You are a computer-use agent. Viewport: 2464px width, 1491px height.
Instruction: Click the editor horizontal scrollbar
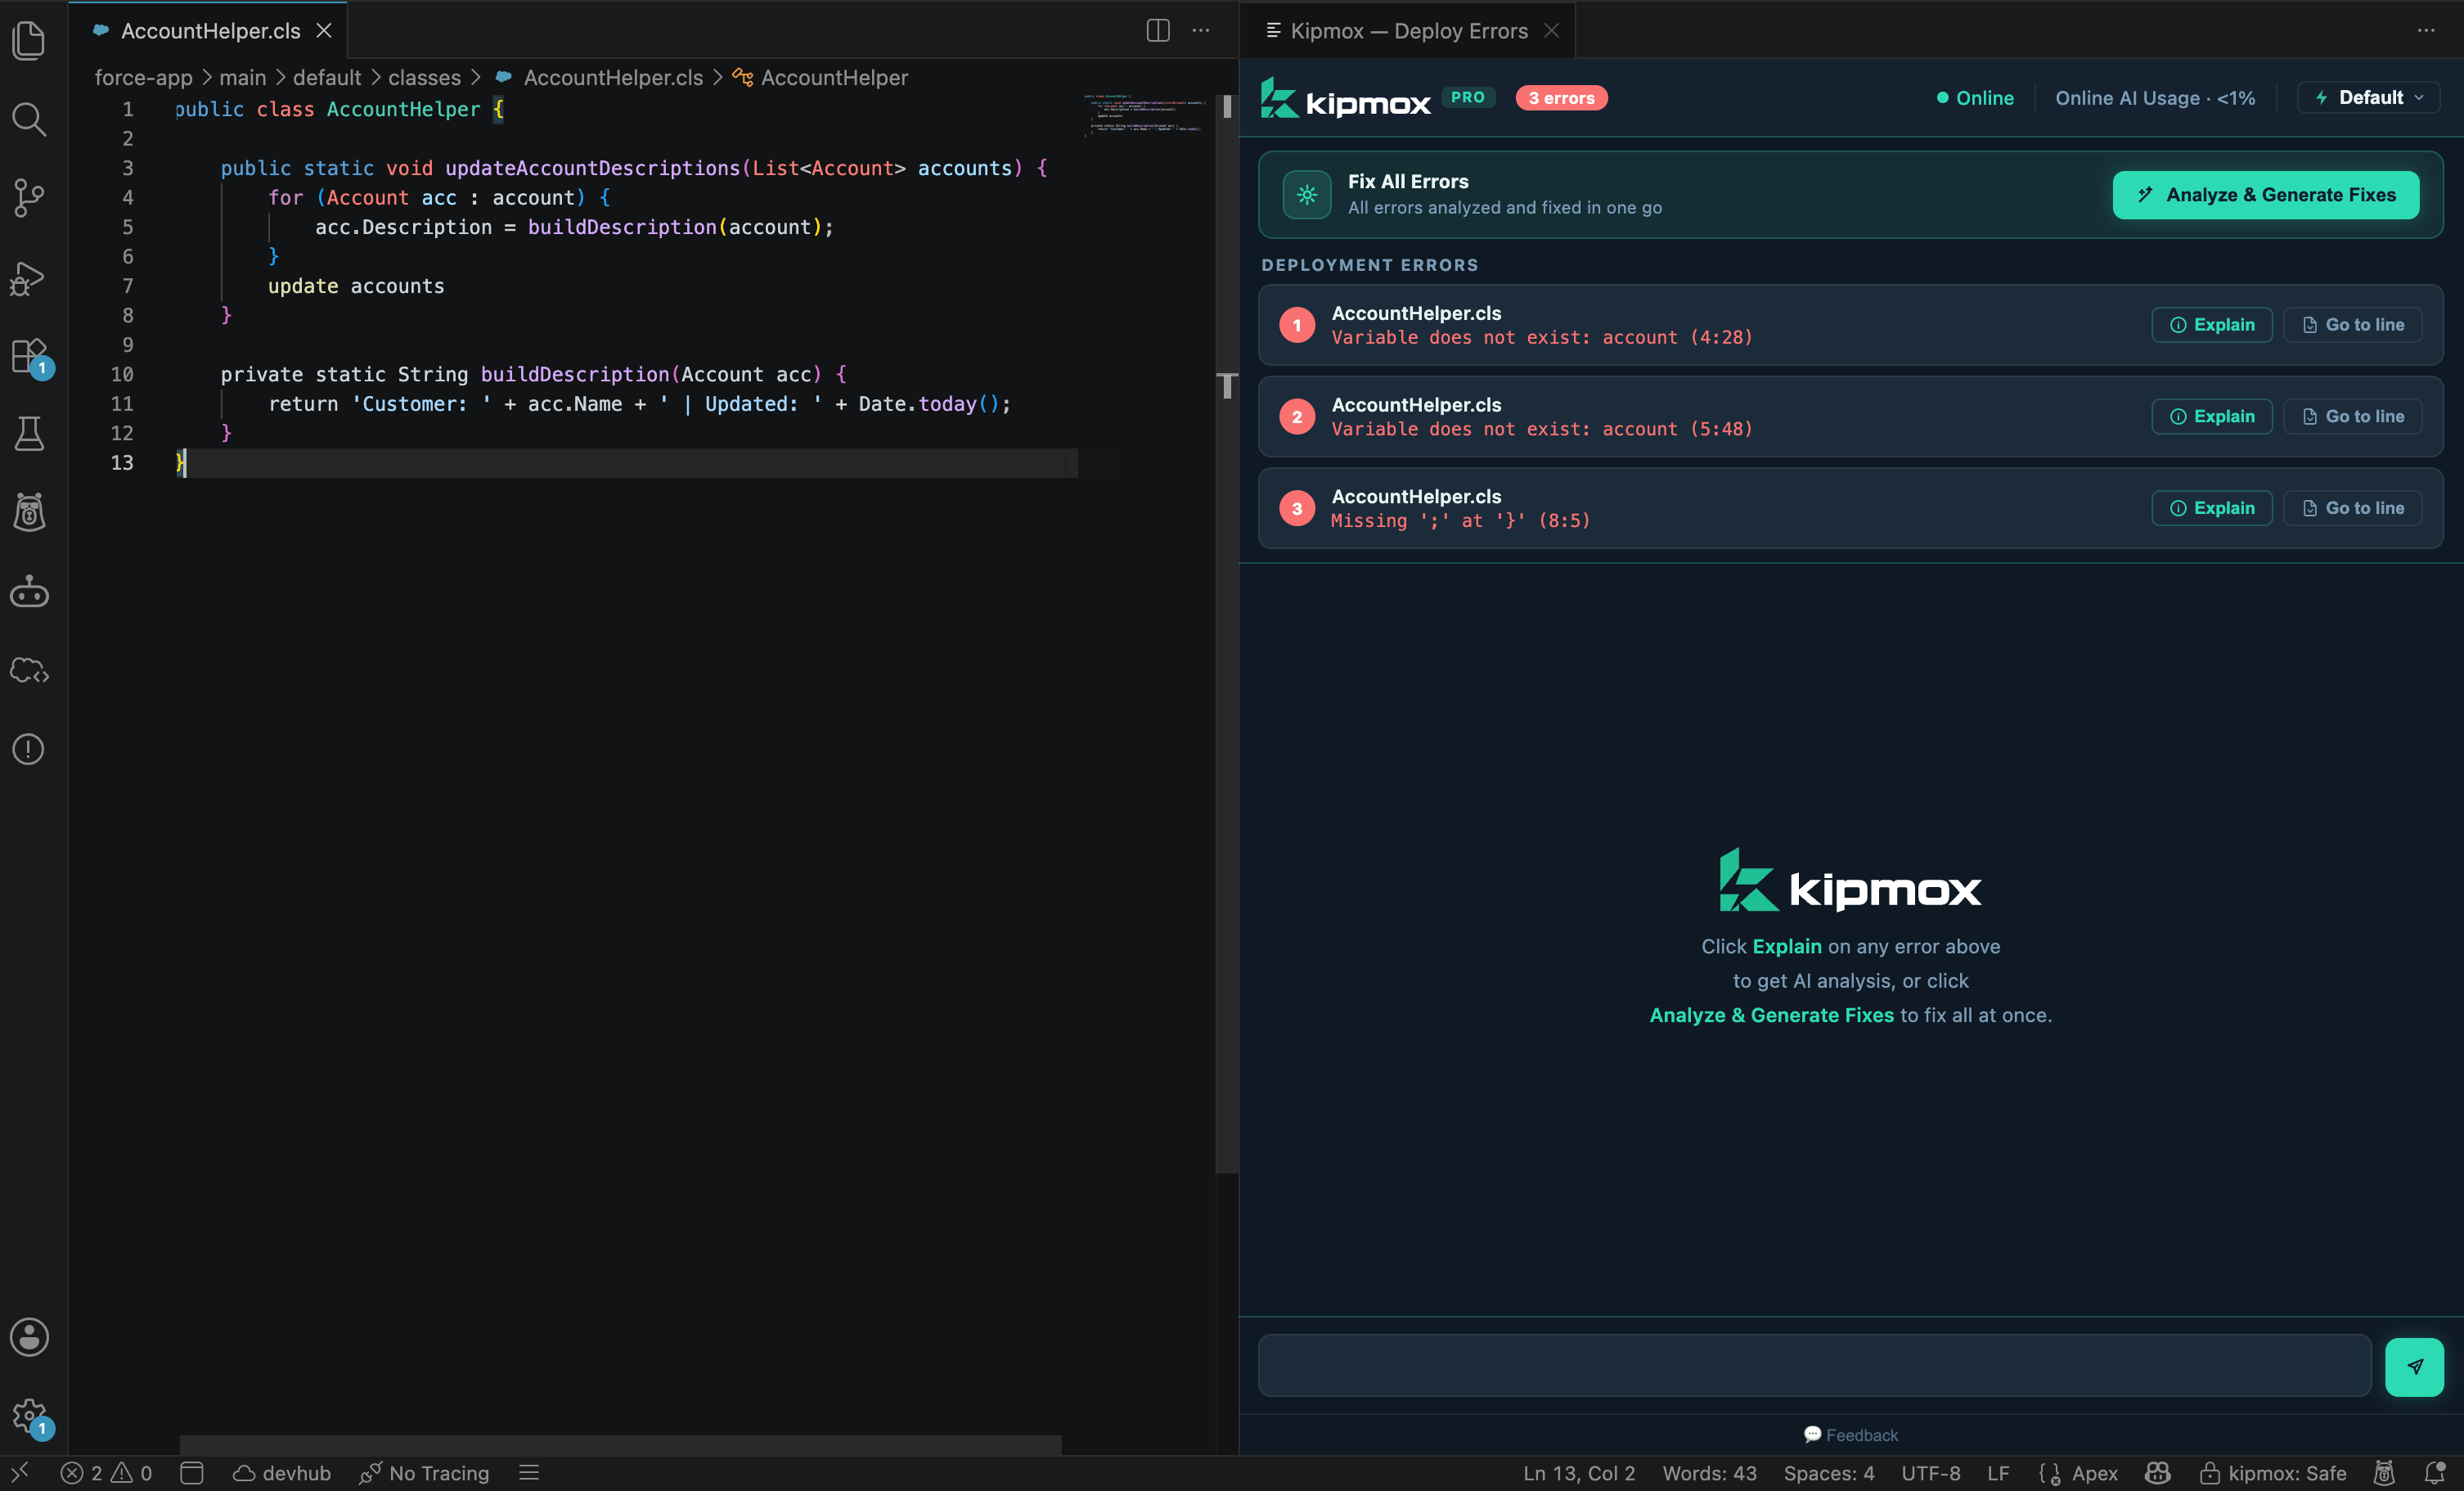[620, 1445]
